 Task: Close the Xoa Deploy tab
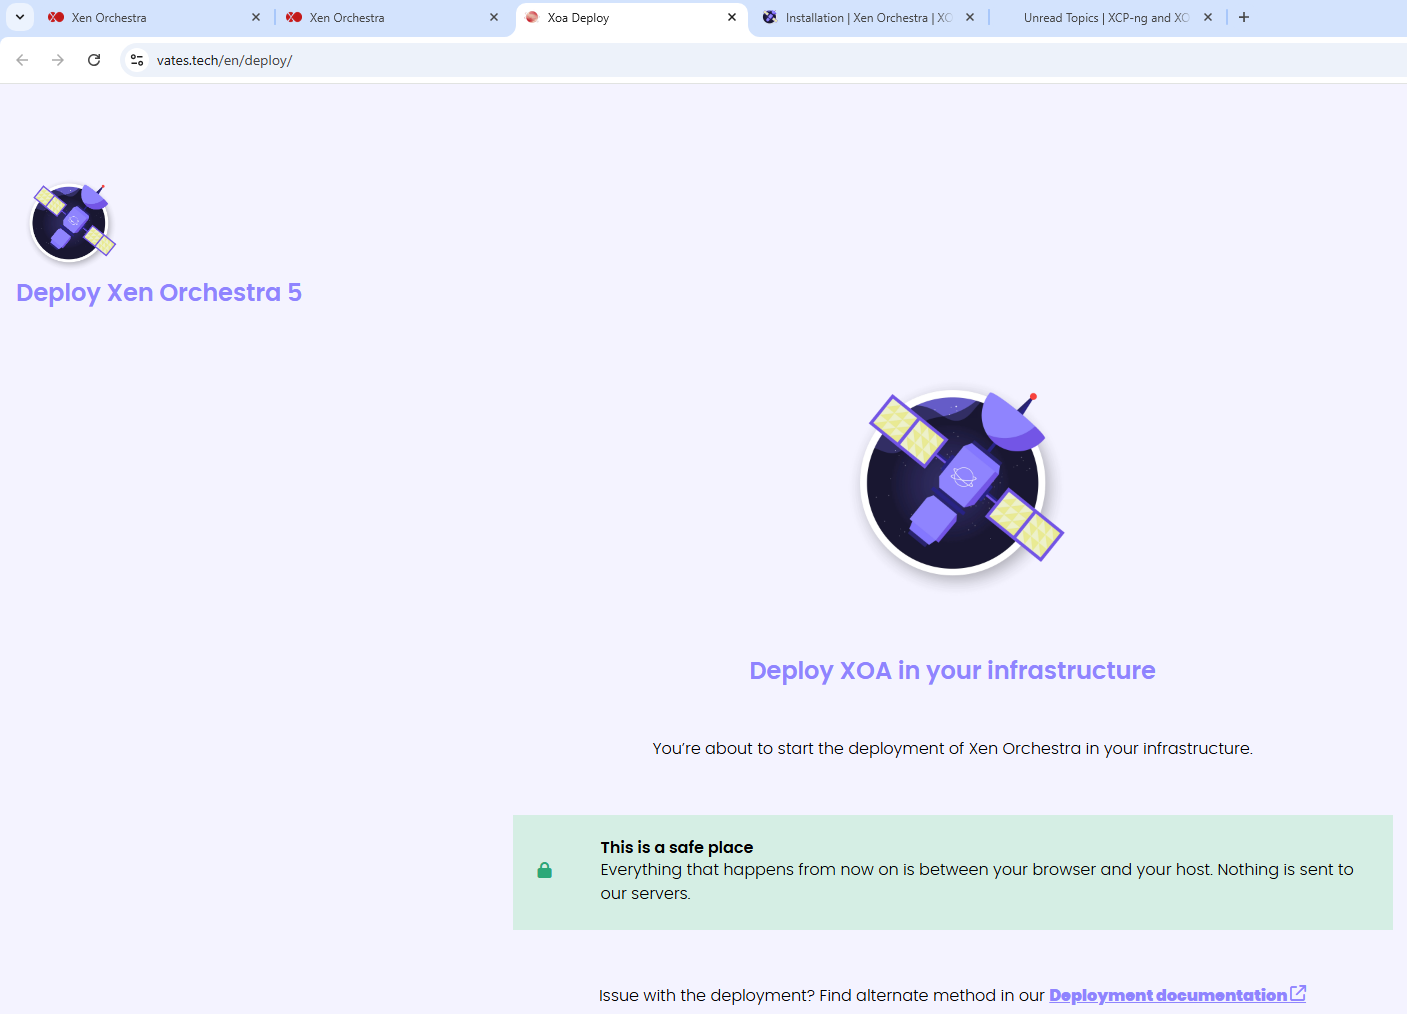pos(732,17)
